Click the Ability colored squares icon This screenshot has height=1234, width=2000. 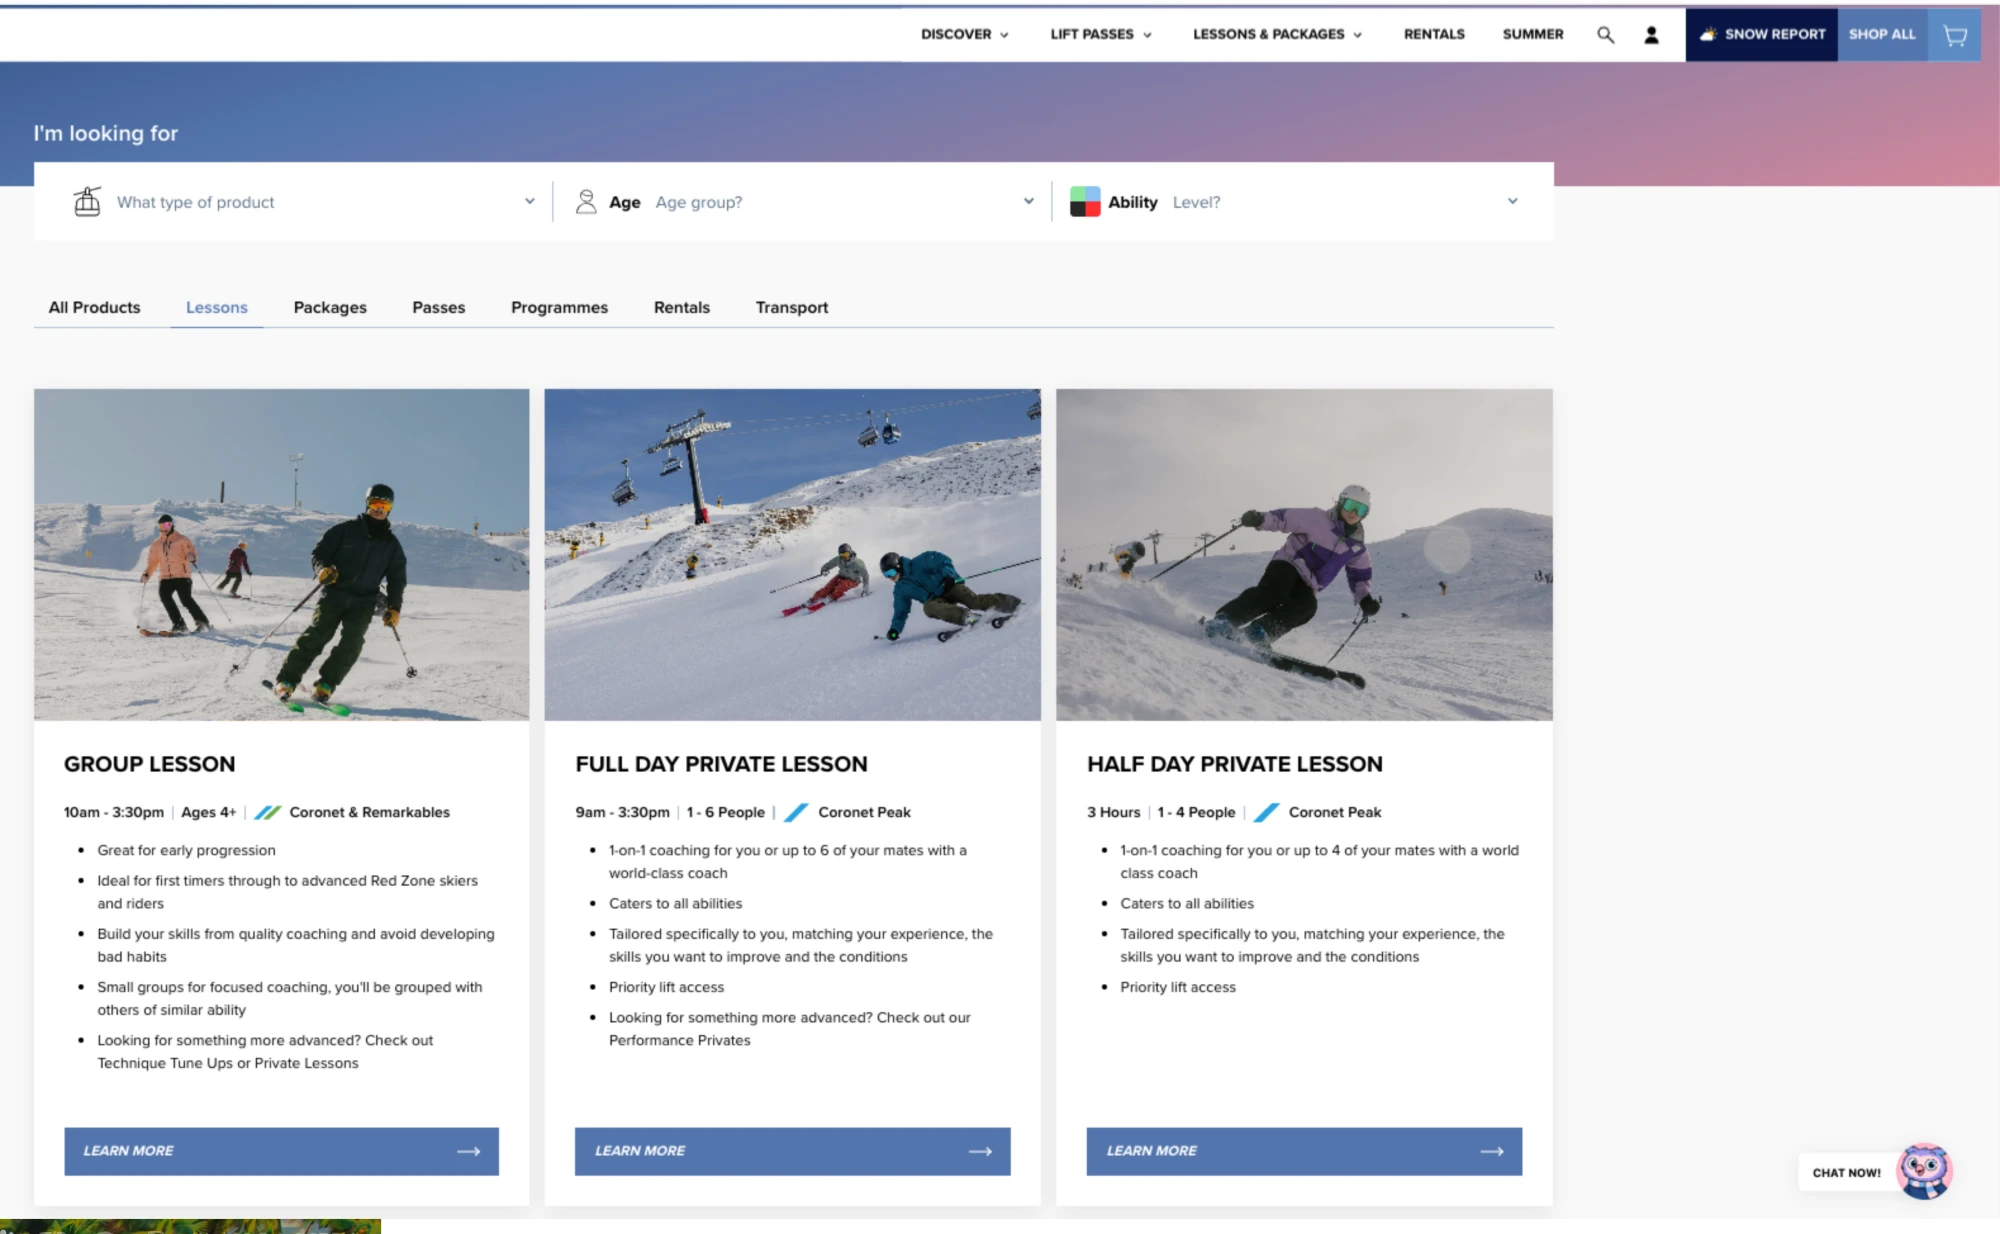[1084, 201]
